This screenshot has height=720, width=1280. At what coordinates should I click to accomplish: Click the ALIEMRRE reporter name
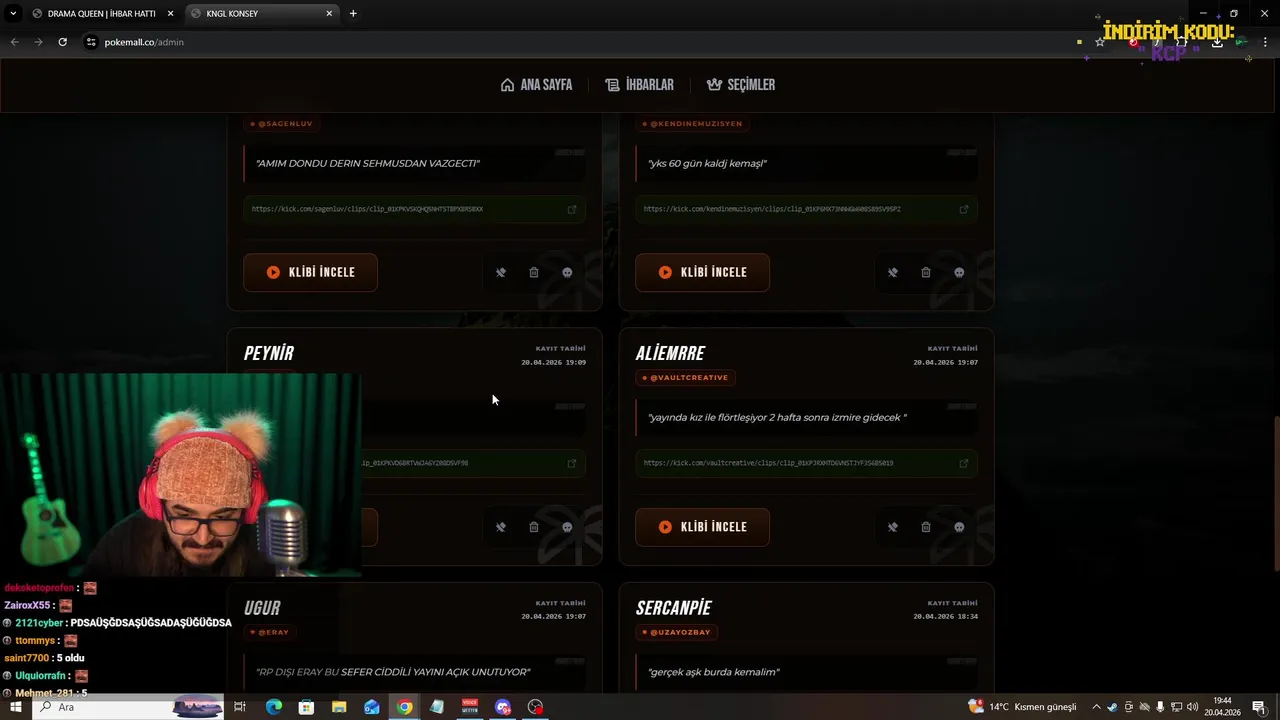click(670, 353)
